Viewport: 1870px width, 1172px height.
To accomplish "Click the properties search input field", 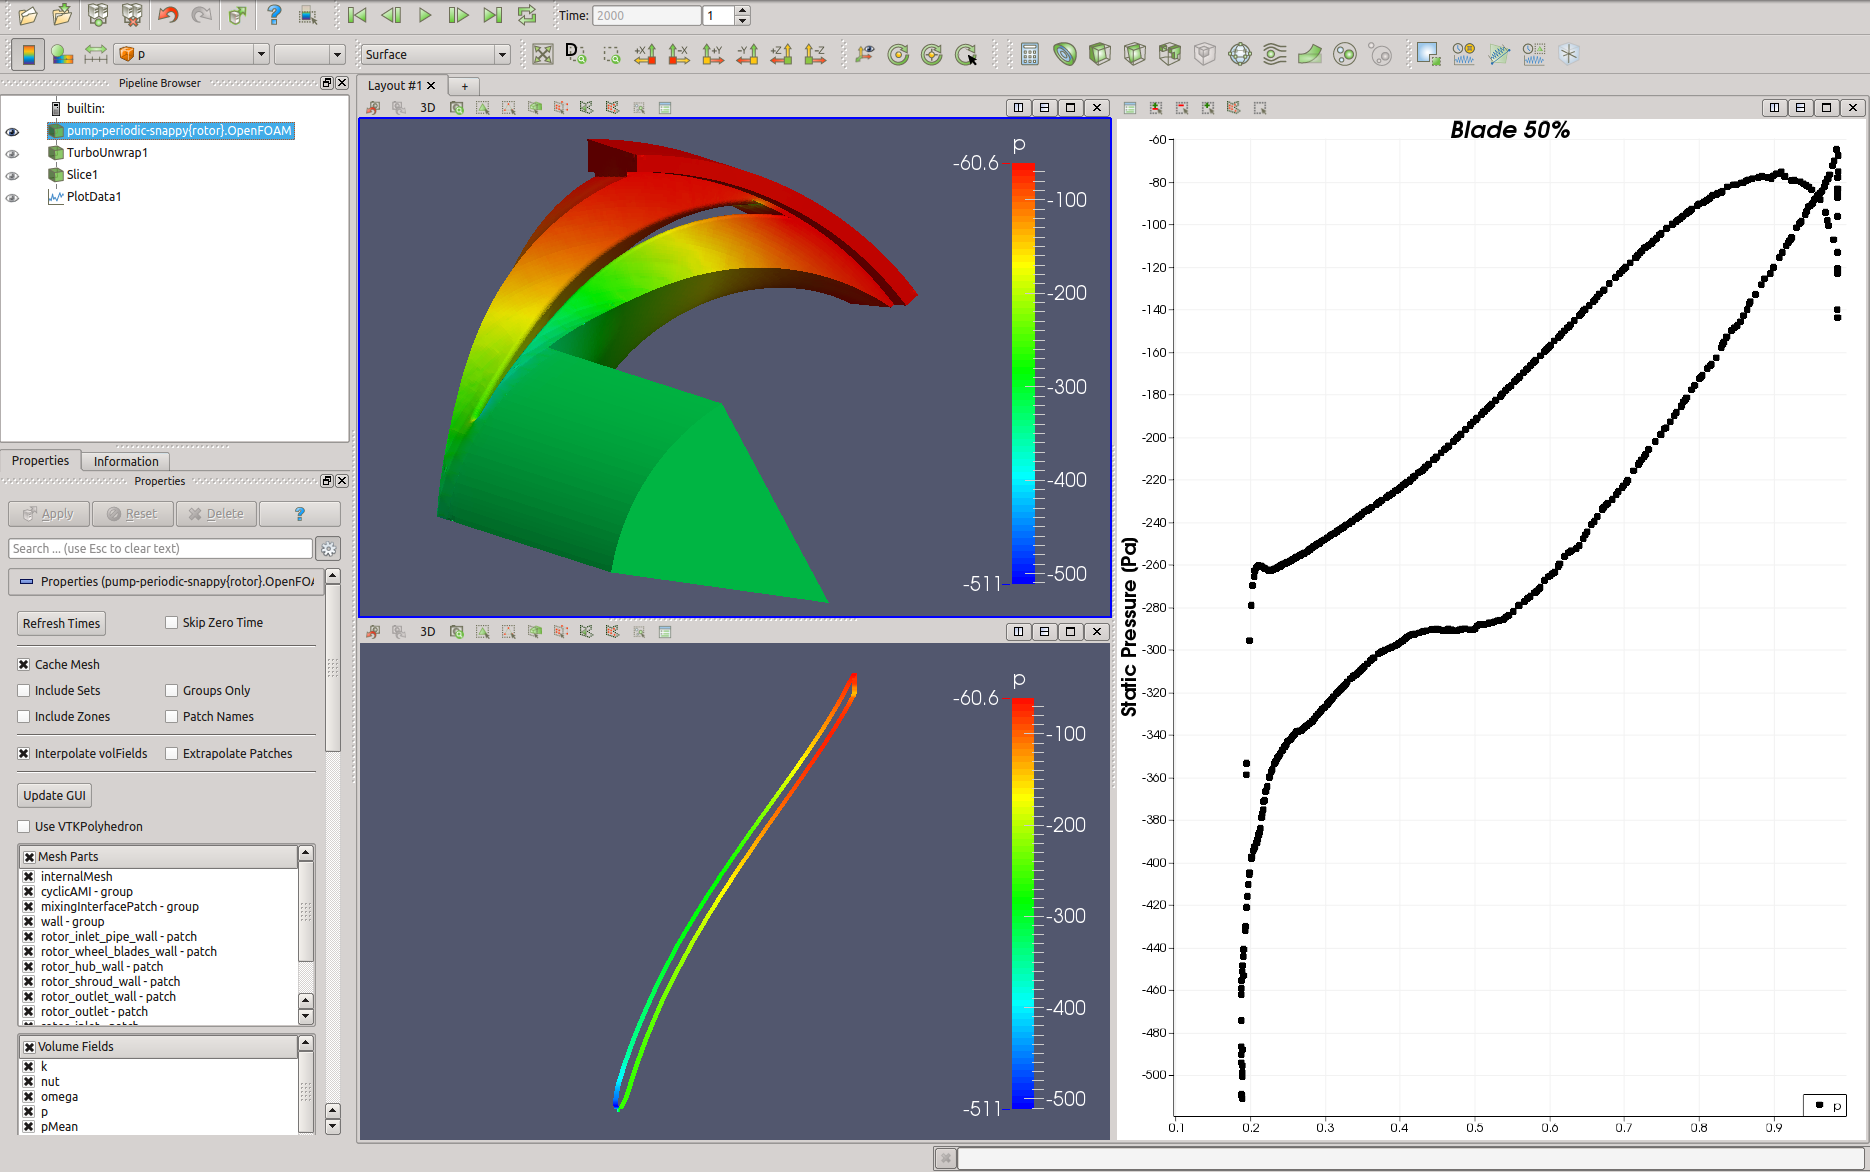I will [160, 549].
